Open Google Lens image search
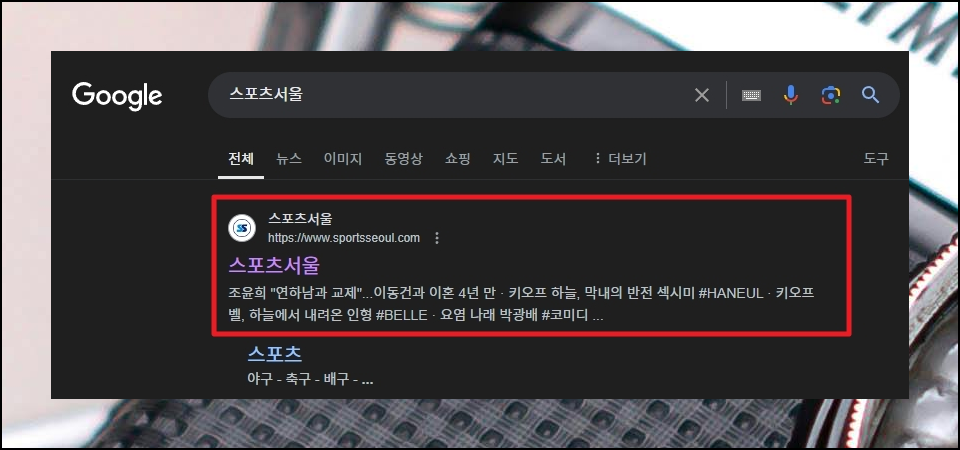Screen dimensions: 960x450 830,95
